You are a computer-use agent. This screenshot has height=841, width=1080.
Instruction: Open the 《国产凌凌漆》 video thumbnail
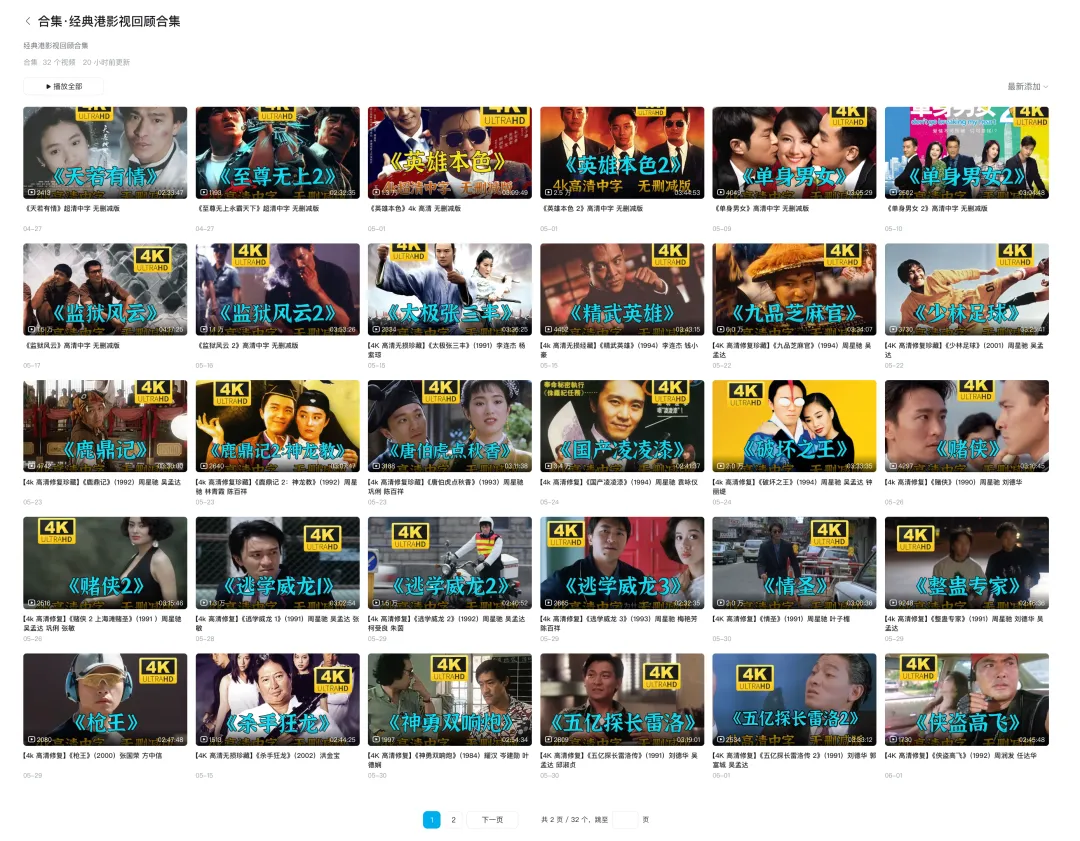622,426
